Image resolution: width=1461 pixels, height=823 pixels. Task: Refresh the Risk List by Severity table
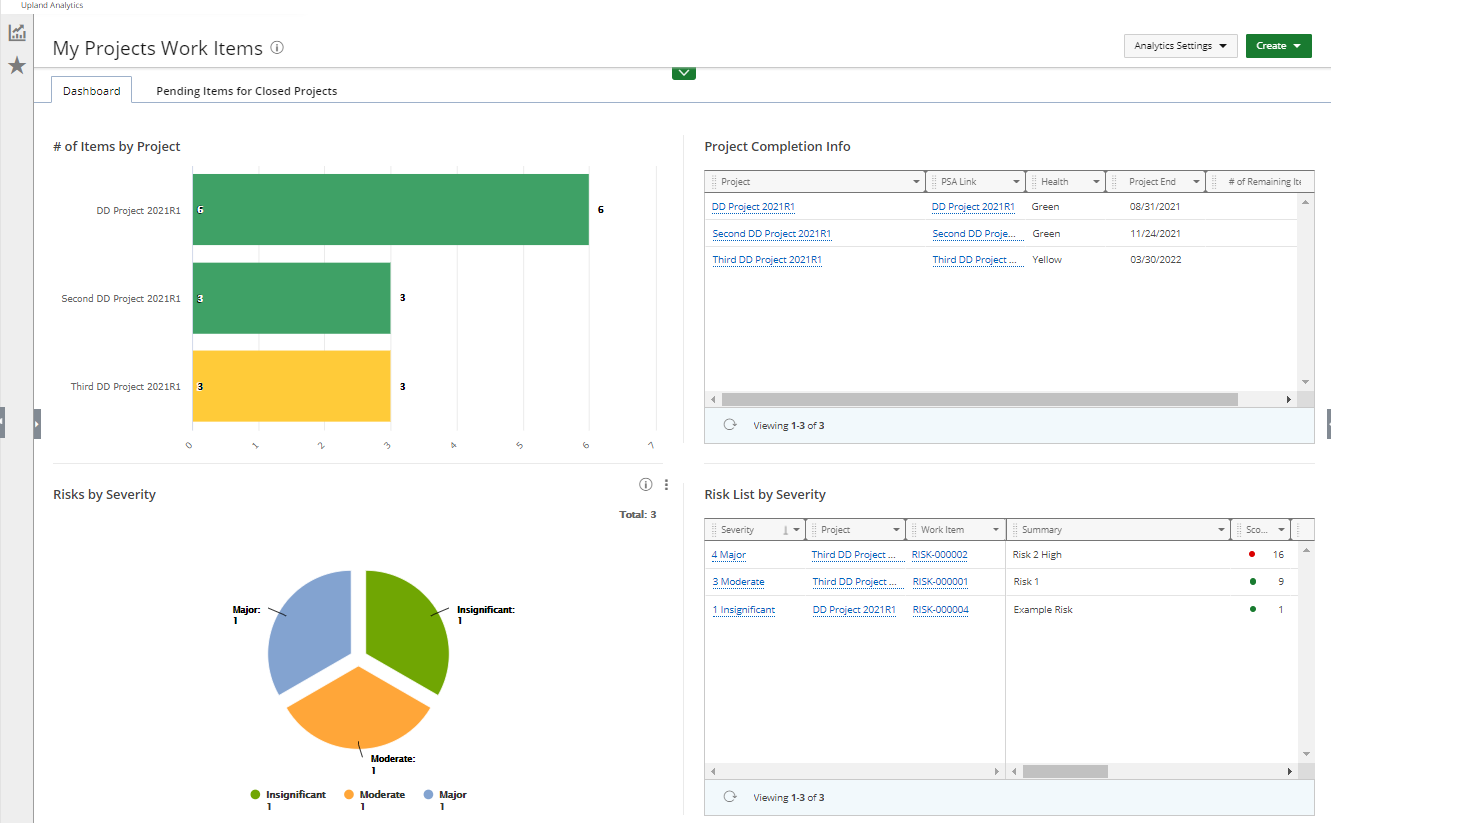tap(730, 797)
